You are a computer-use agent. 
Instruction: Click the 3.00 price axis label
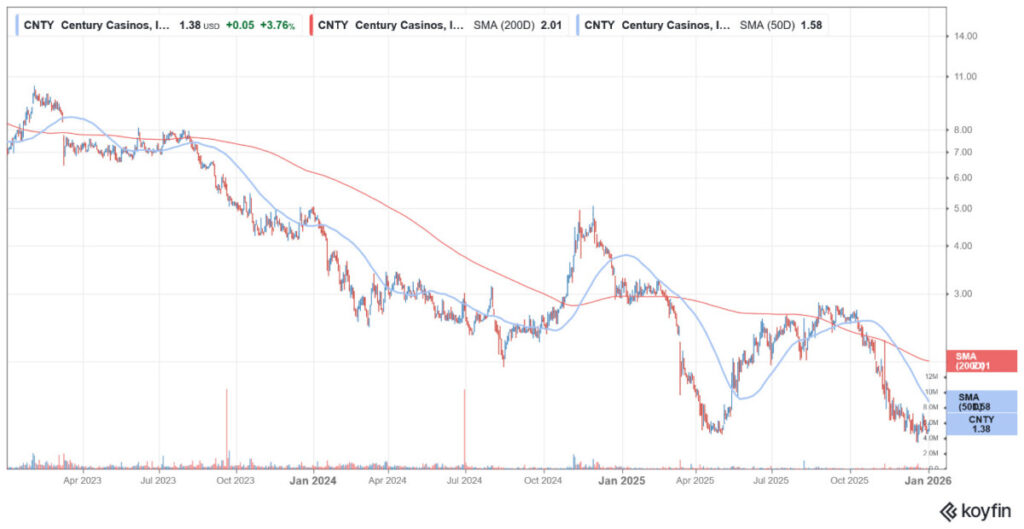[961, 294]
